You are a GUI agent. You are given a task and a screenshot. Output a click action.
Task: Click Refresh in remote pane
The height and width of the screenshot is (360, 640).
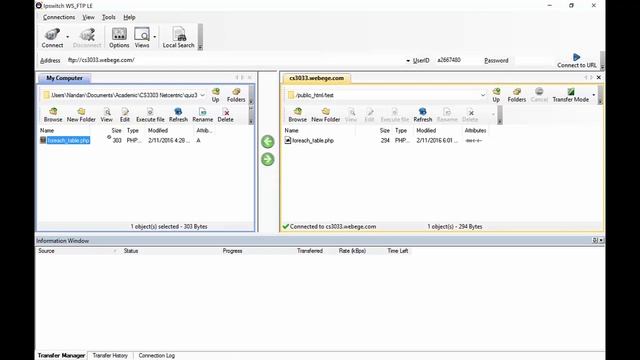422,115
